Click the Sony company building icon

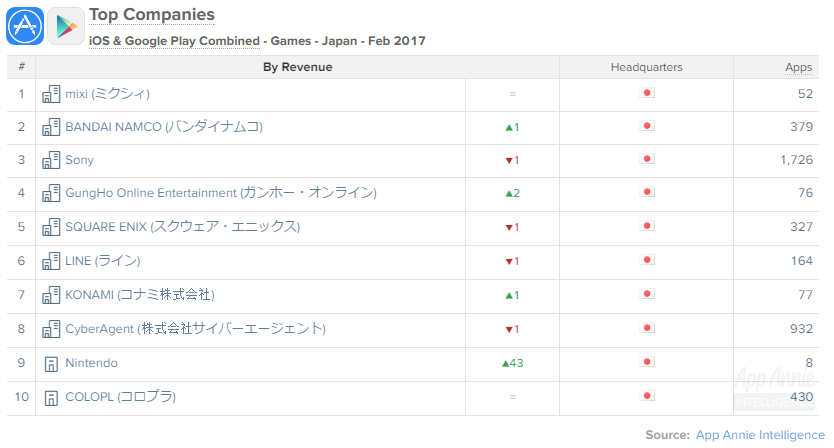coord(51,161)
